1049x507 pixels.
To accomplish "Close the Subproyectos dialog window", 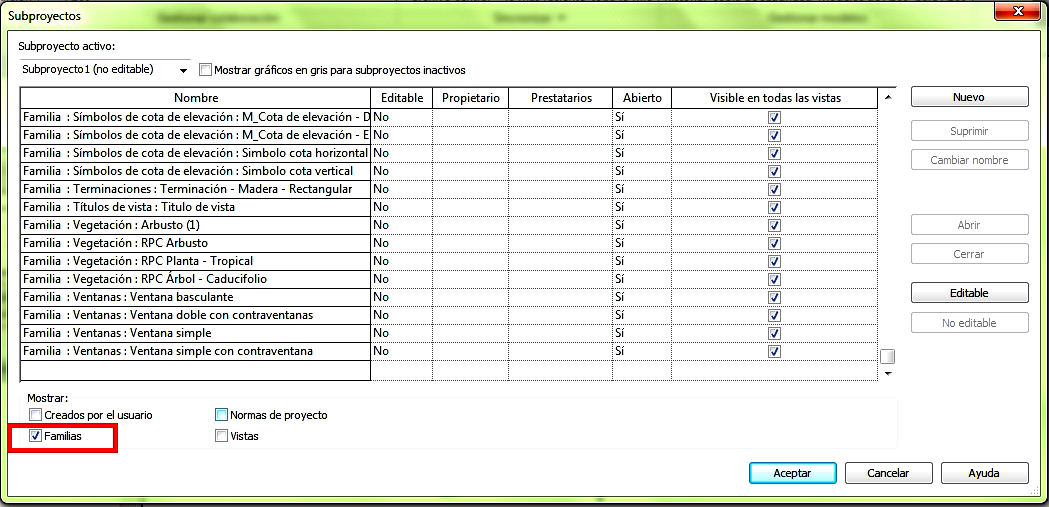I will coord(1017,12).
